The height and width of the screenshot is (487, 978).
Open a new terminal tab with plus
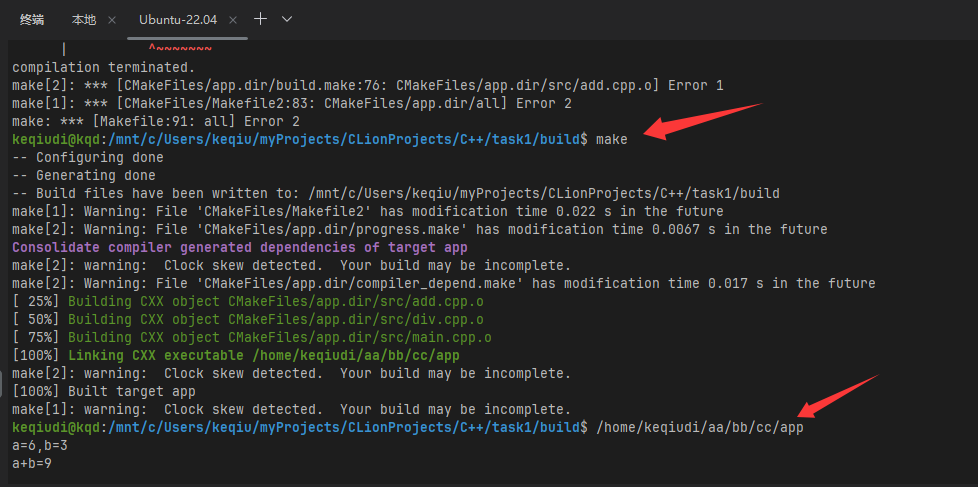click(x=261, y=19)
